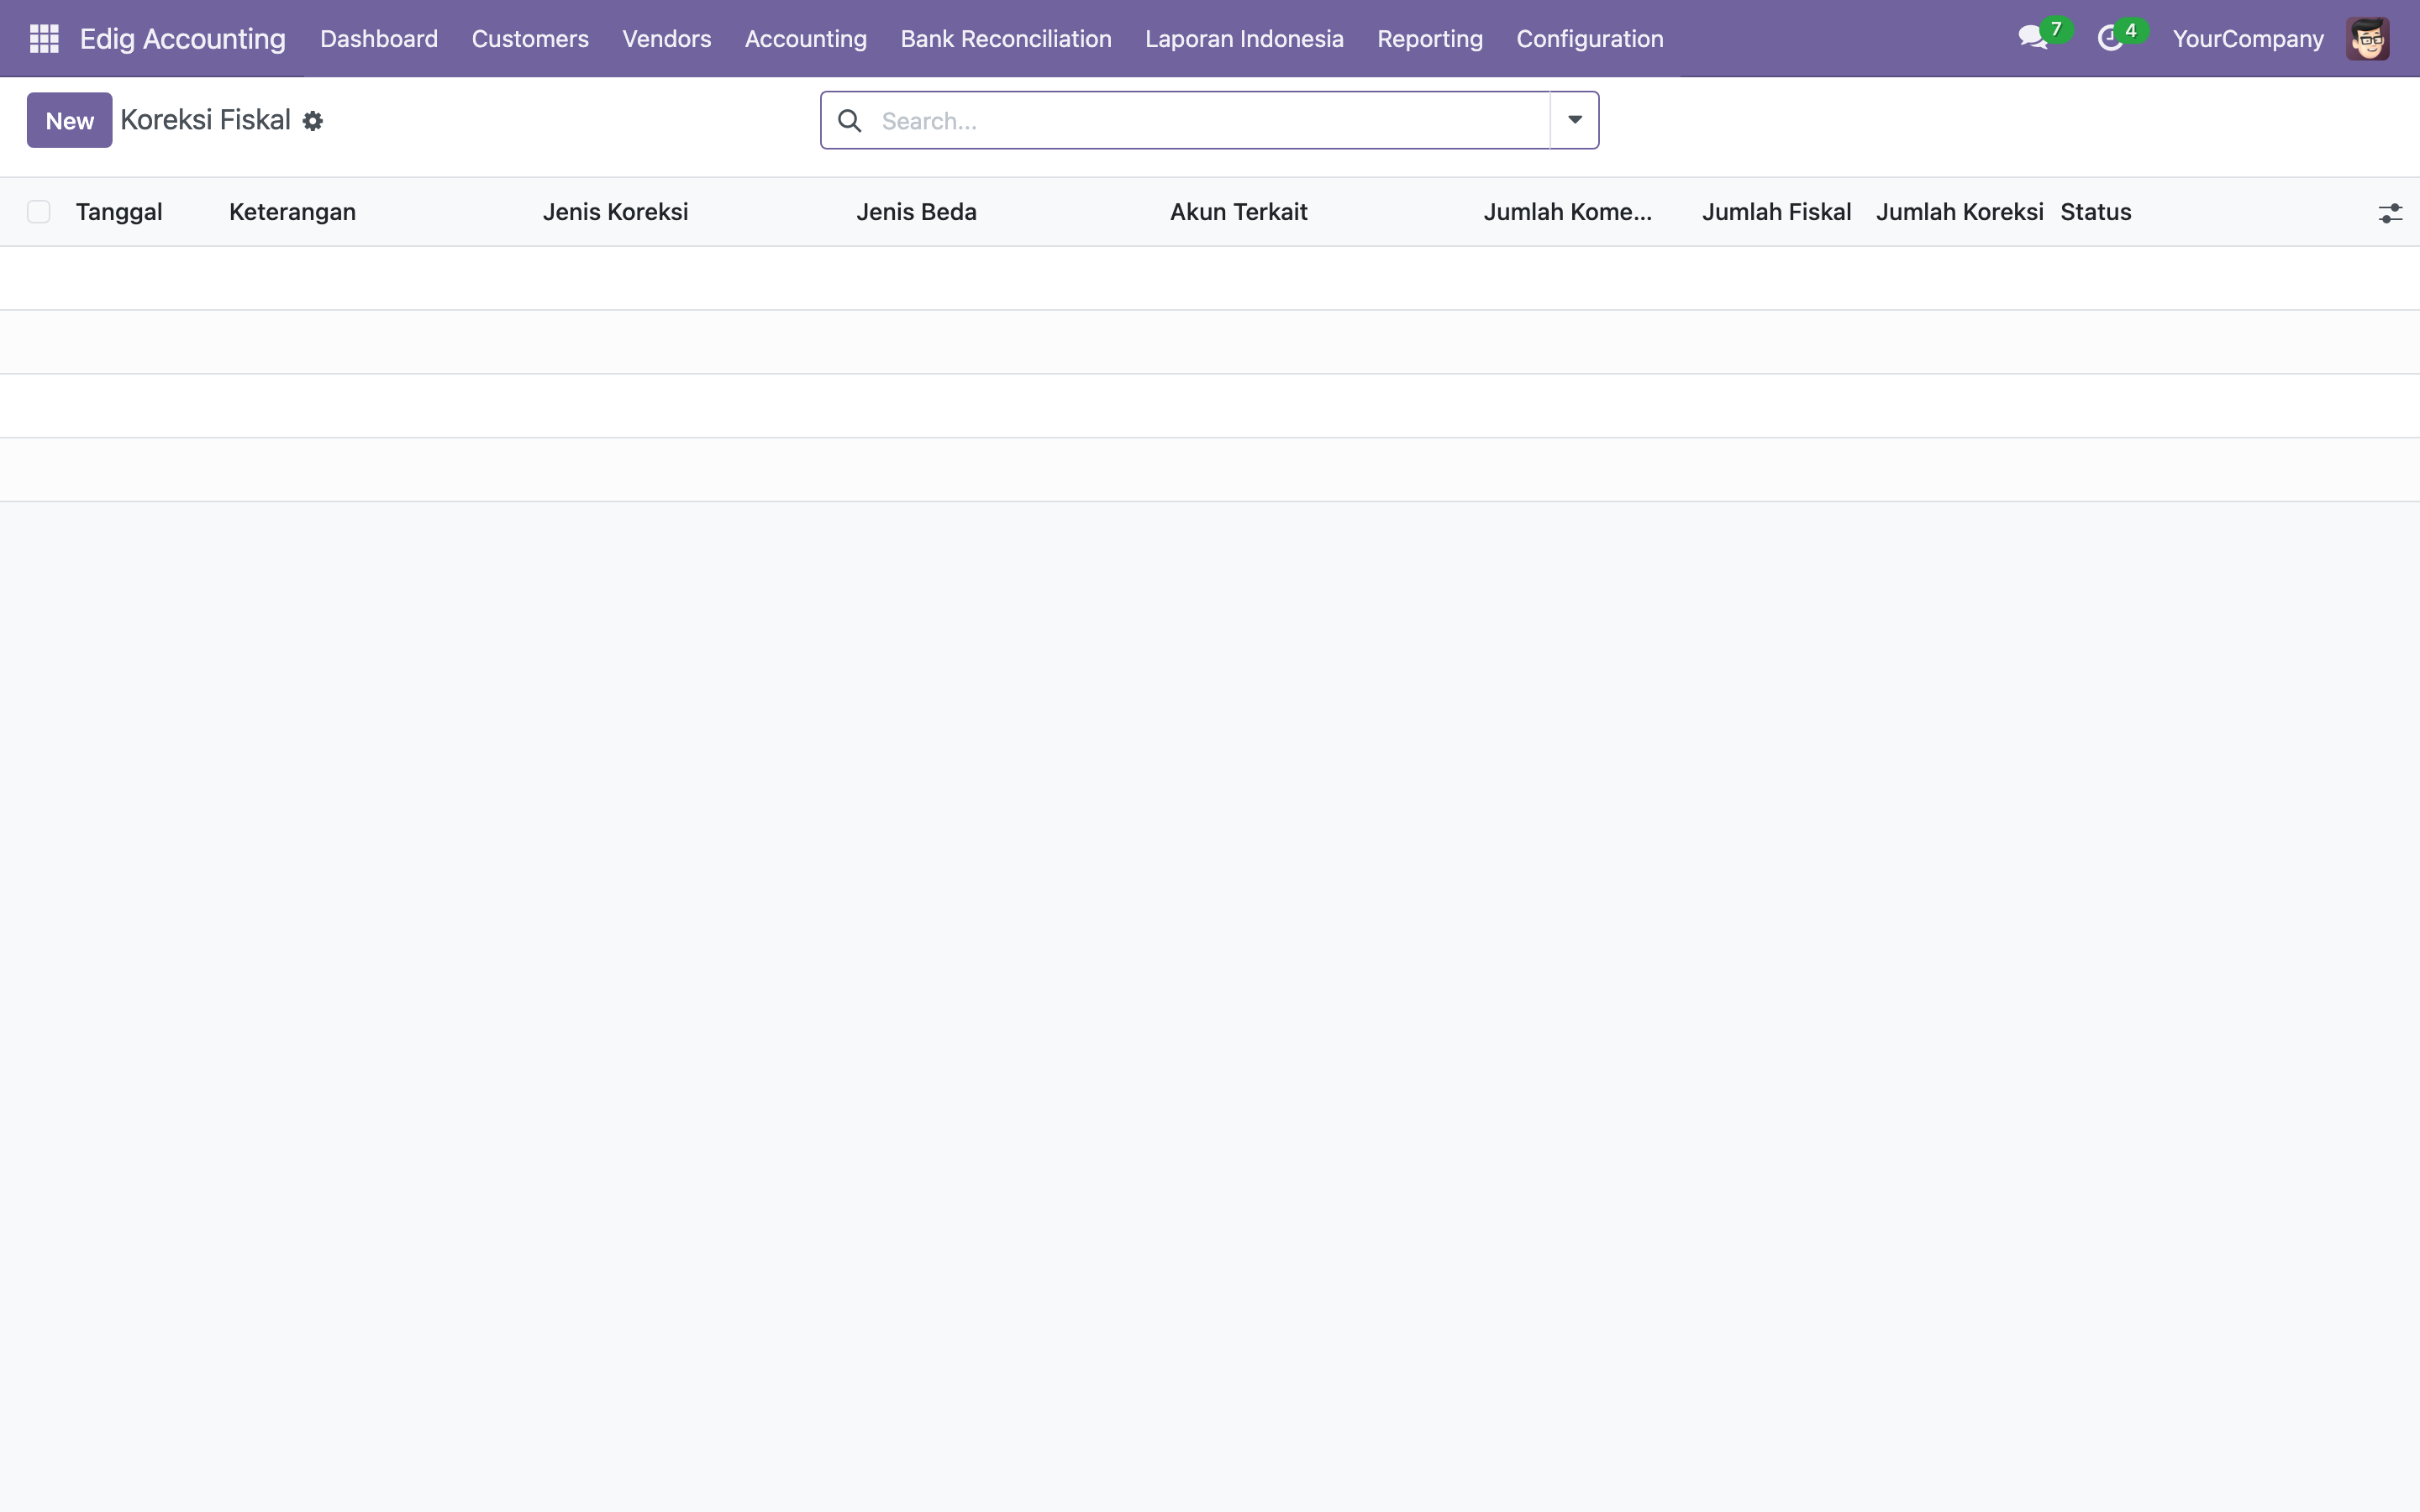Expand the search filter options dropdown arrow
2420x1512 pixels.
coord(1574,120)
